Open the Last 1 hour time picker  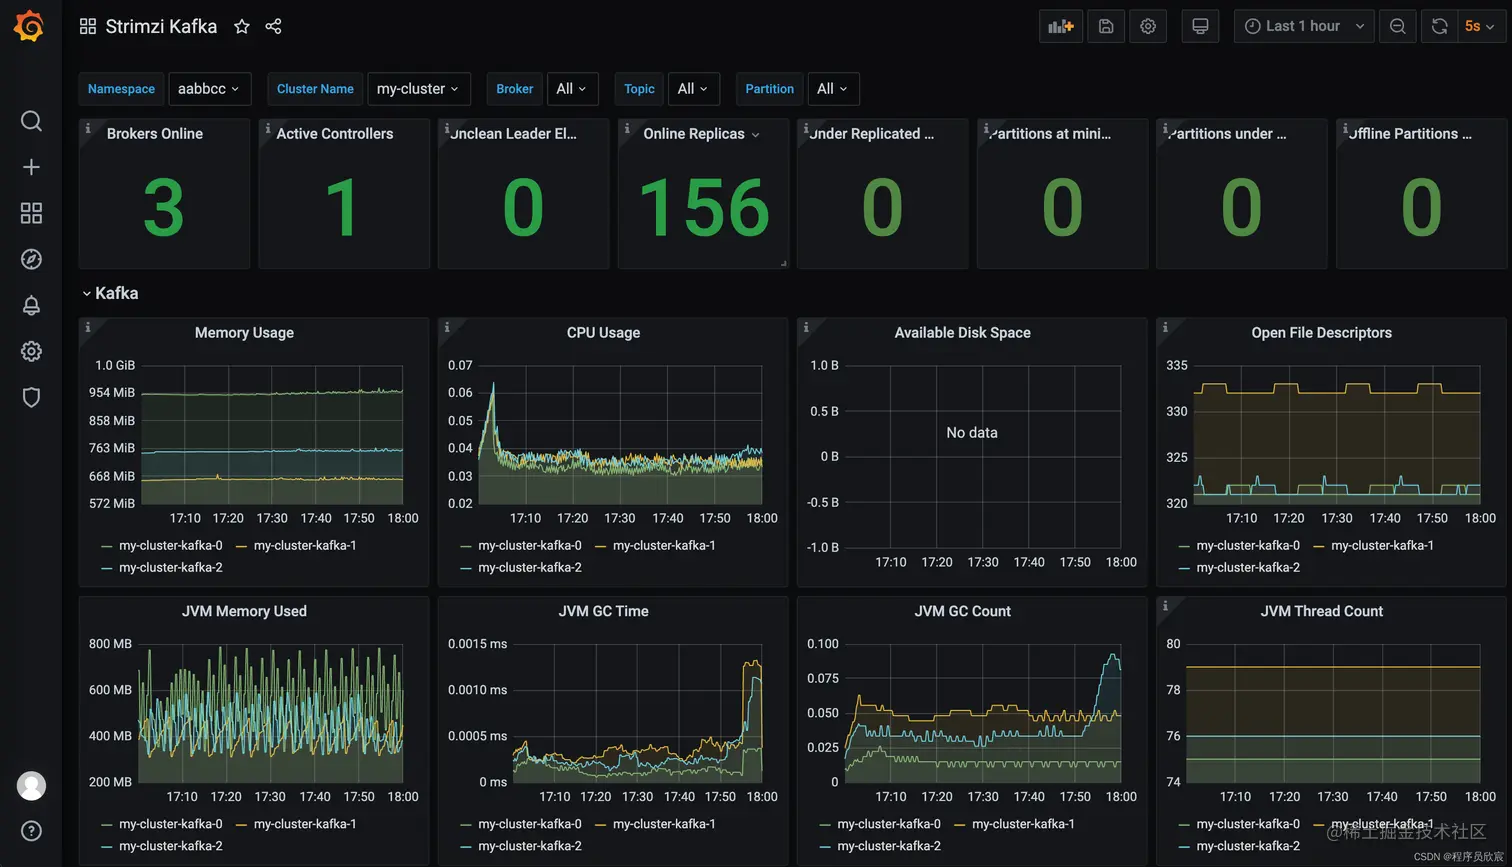1304,27
